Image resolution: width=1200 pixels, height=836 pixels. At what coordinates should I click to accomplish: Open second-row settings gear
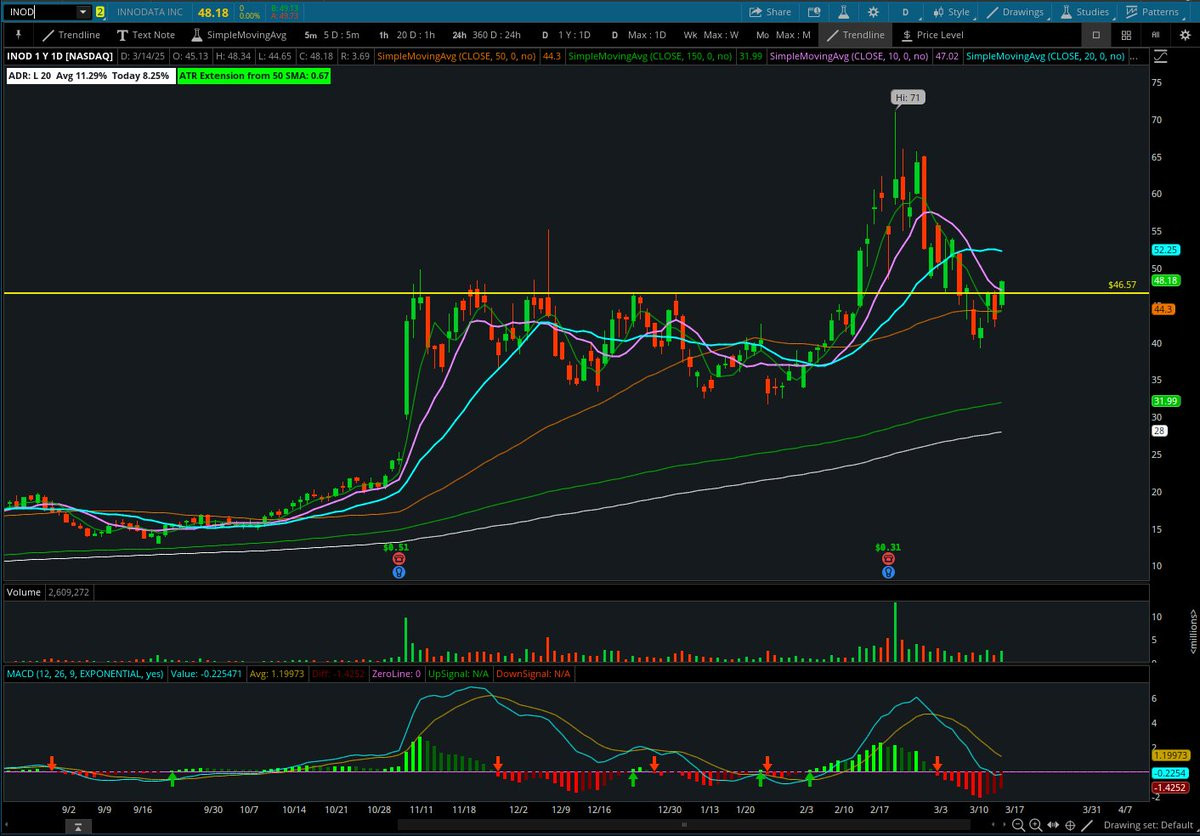[x=1184, y=35]
